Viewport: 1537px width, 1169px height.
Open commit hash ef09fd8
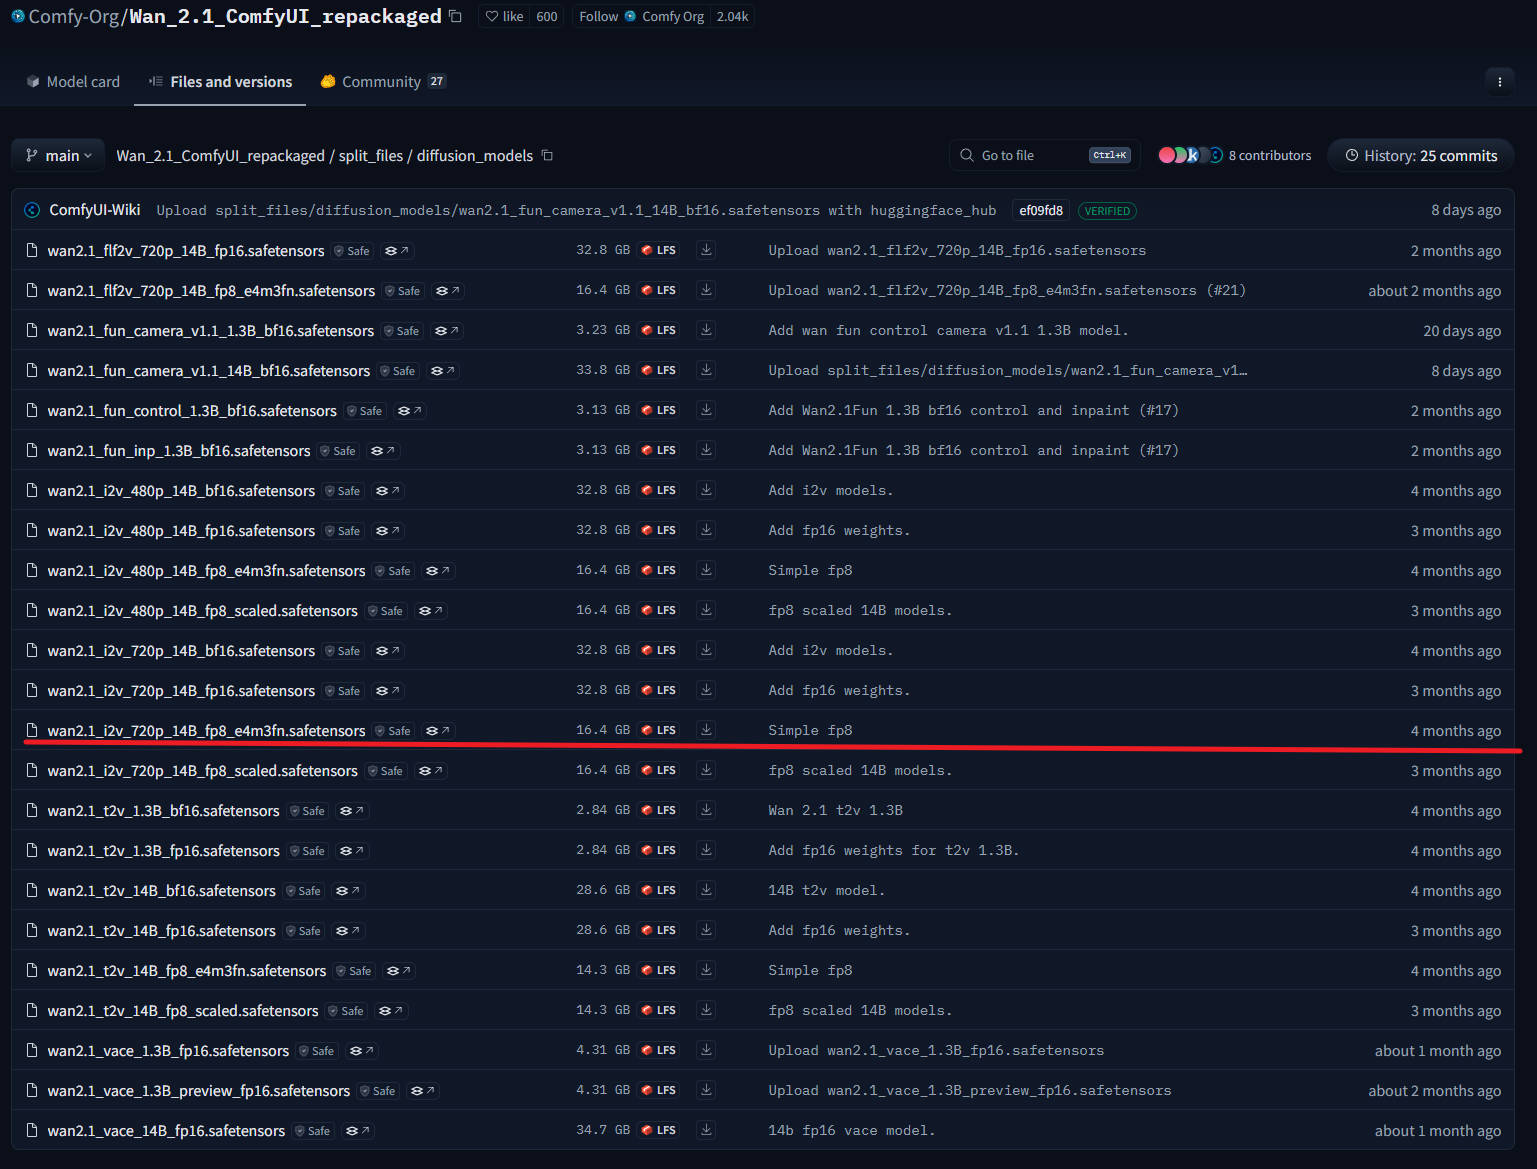pos(1040,210)
